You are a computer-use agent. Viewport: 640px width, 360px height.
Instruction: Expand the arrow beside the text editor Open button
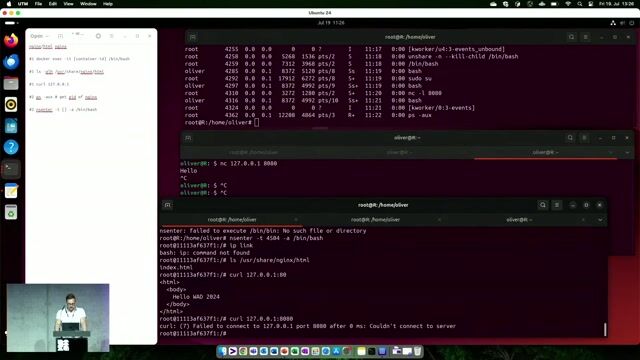click(x=47, y=36)
